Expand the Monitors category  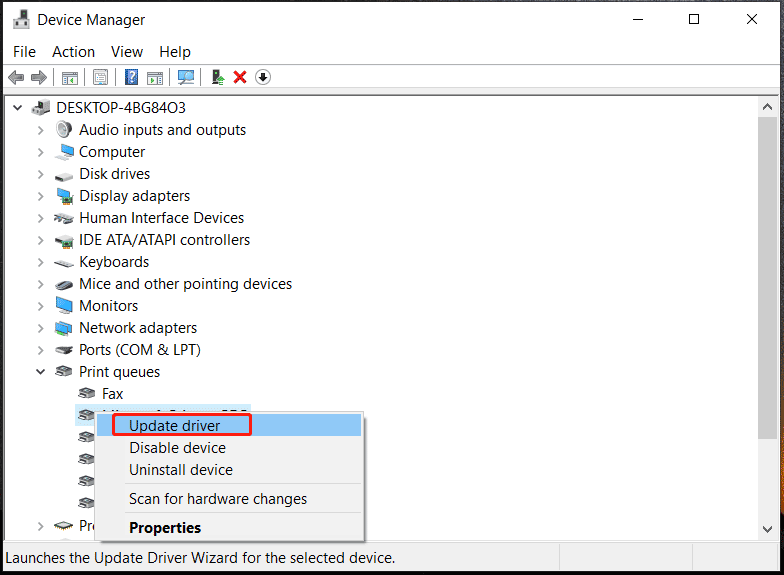[x=40, y=306]
